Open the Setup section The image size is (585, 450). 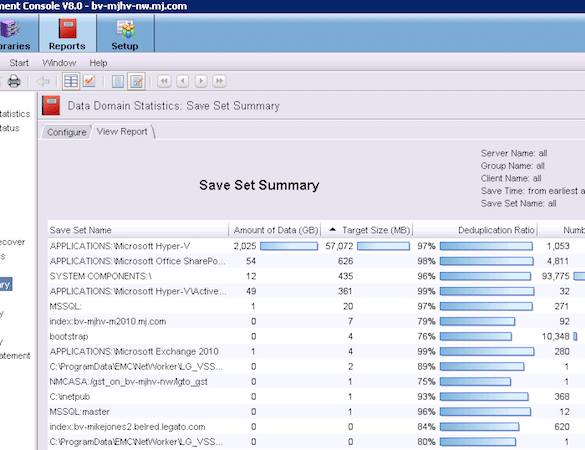tap(125, 34)
